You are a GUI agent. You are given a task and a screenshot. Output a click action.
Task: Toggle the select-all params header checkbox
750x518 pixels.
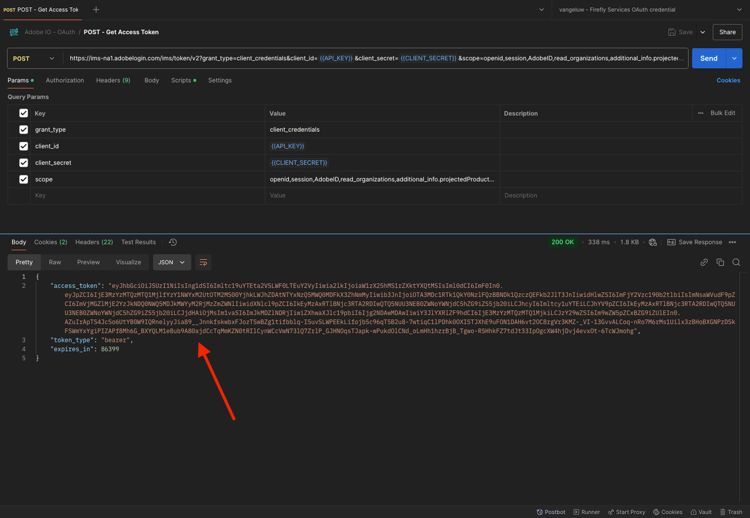23,113
